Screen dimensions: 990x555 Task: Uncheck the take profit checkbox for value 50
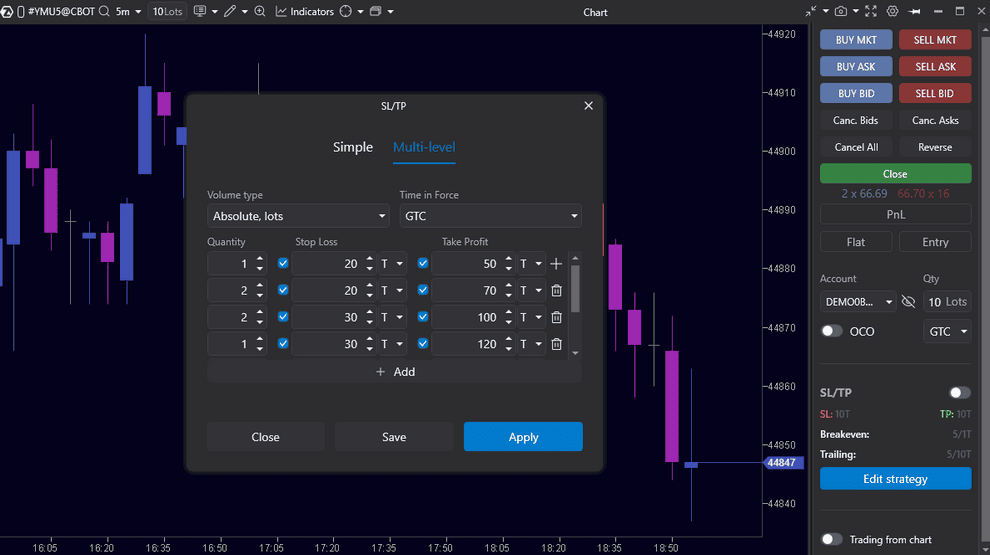pyautogui.click(x=423, y=263)
